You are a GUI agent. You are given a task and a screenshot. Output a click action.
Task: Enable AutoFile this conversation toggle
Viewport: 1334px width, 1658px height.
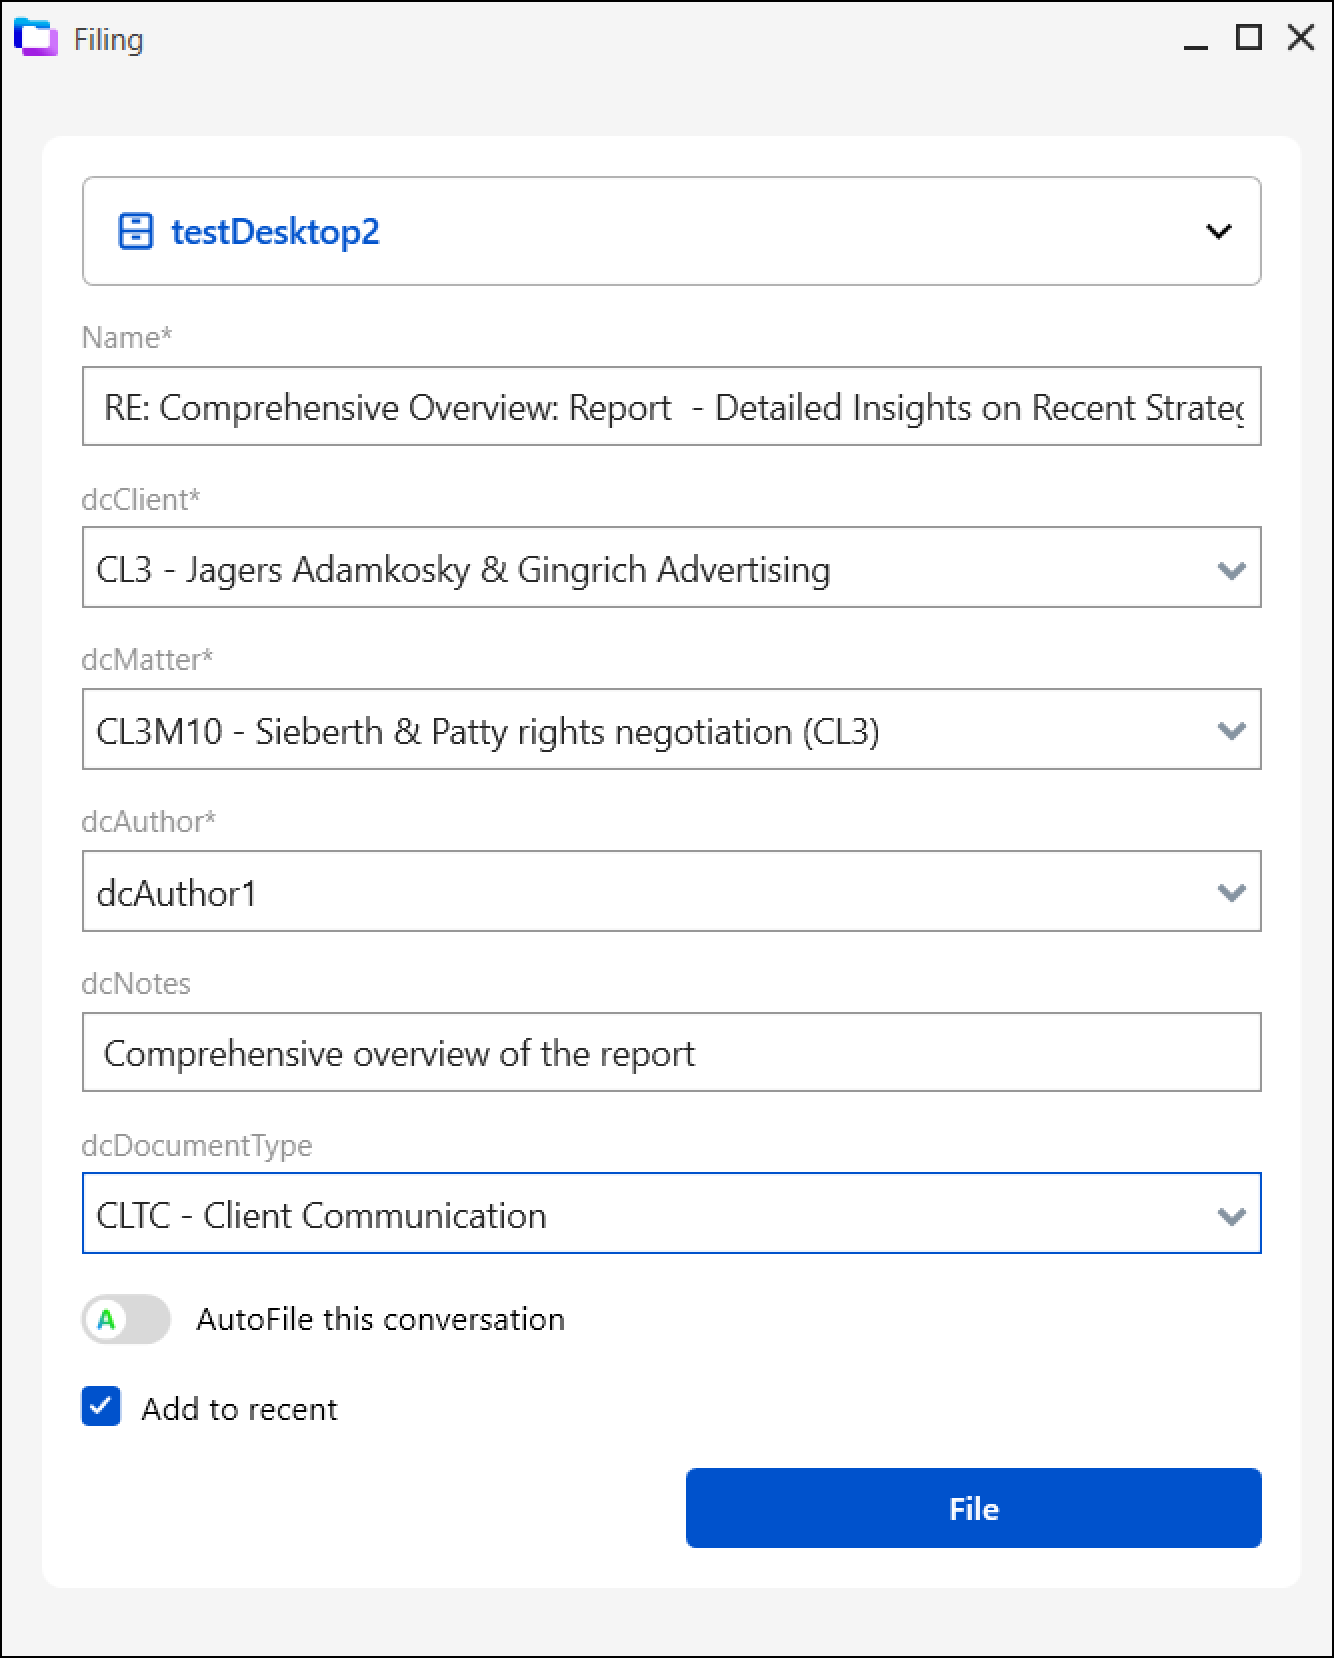point(126,1319)
